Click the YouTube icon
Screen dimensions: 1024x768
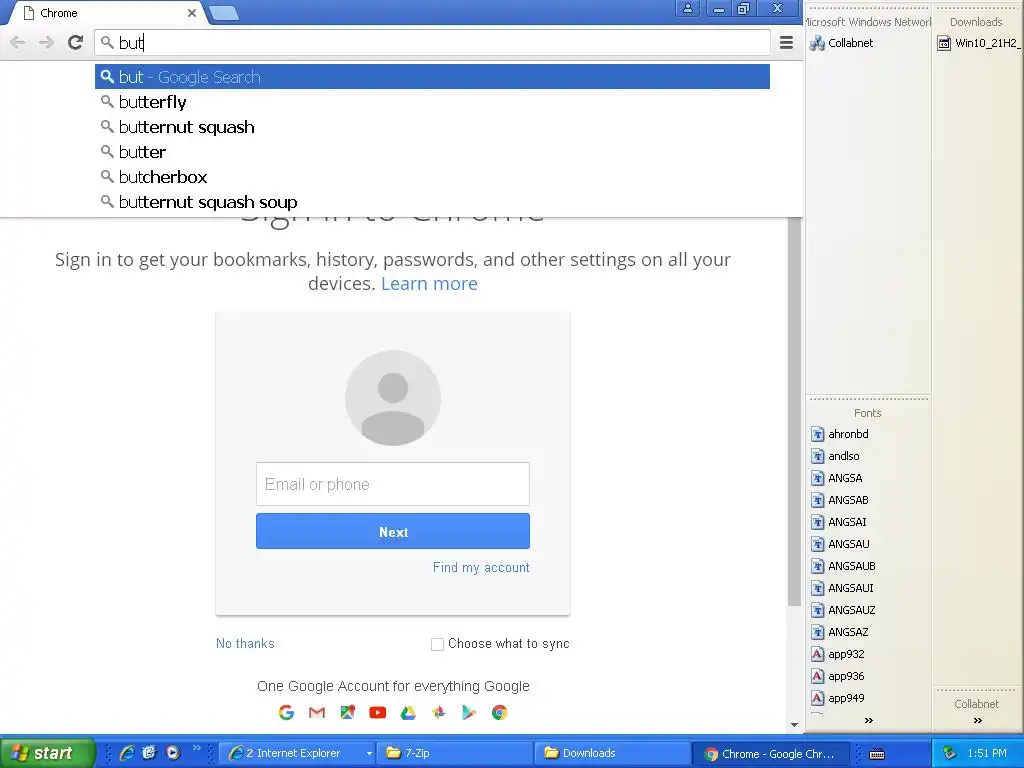click(x=377, y=712)
